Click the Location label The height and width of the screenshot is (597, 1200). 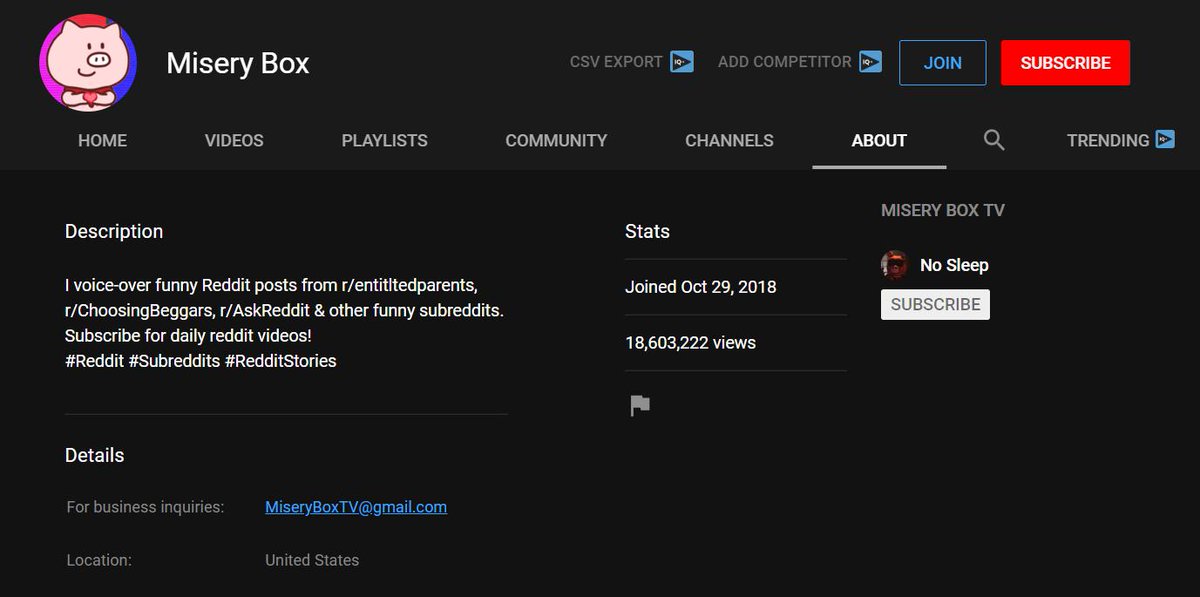click(x=99, y=560)
